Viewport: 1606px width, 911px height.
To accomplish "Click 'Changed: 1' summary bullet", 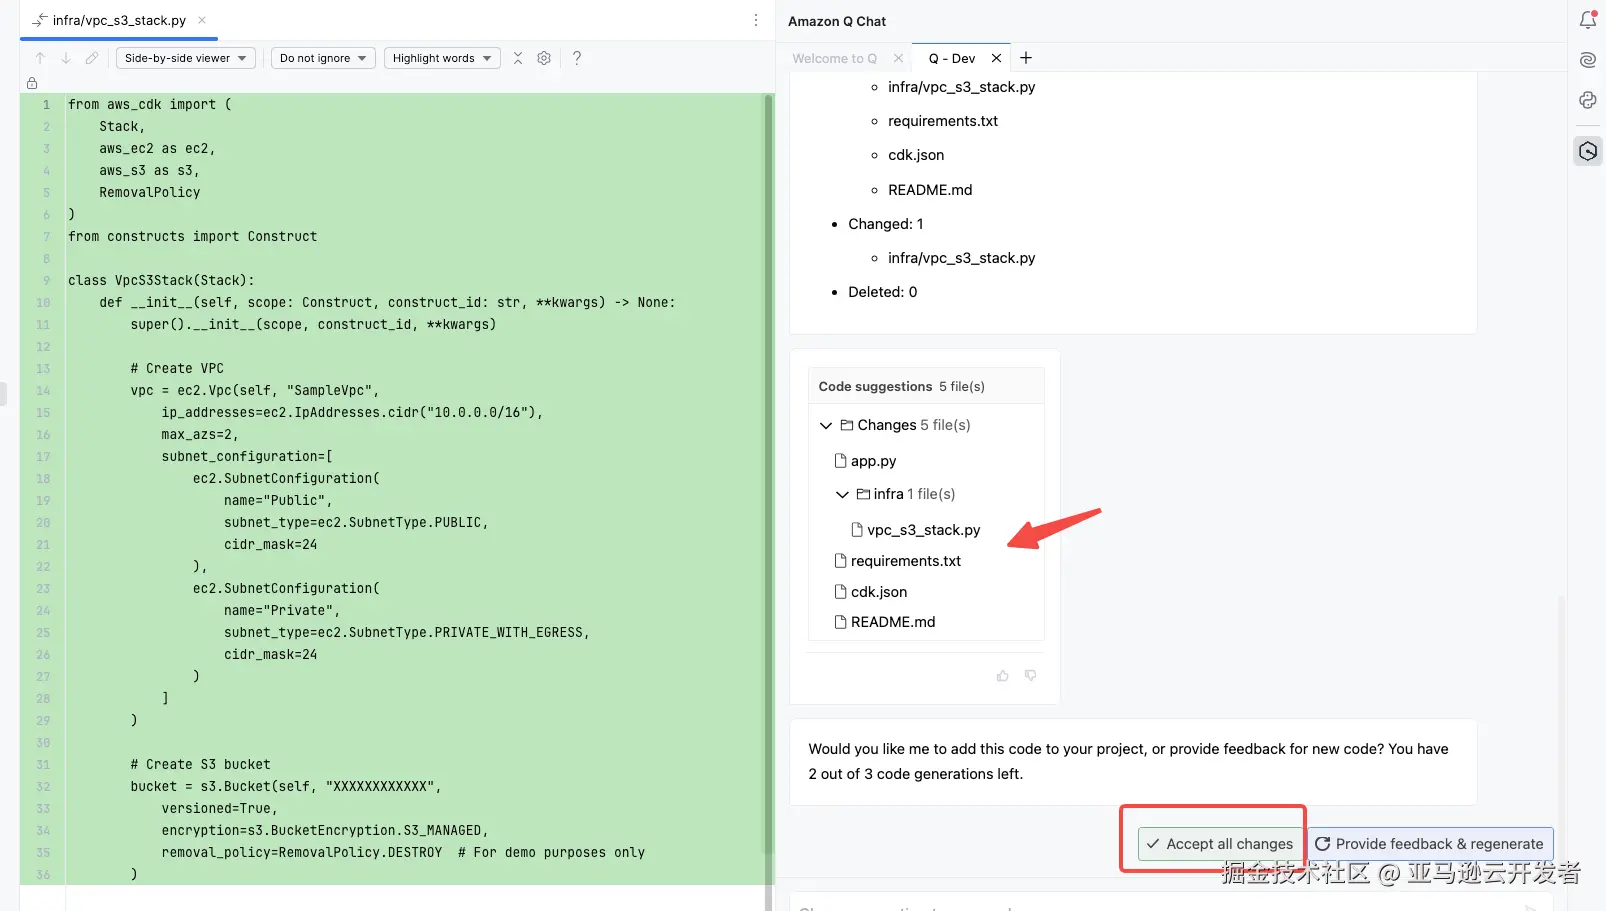I will [x=885, y=224].
